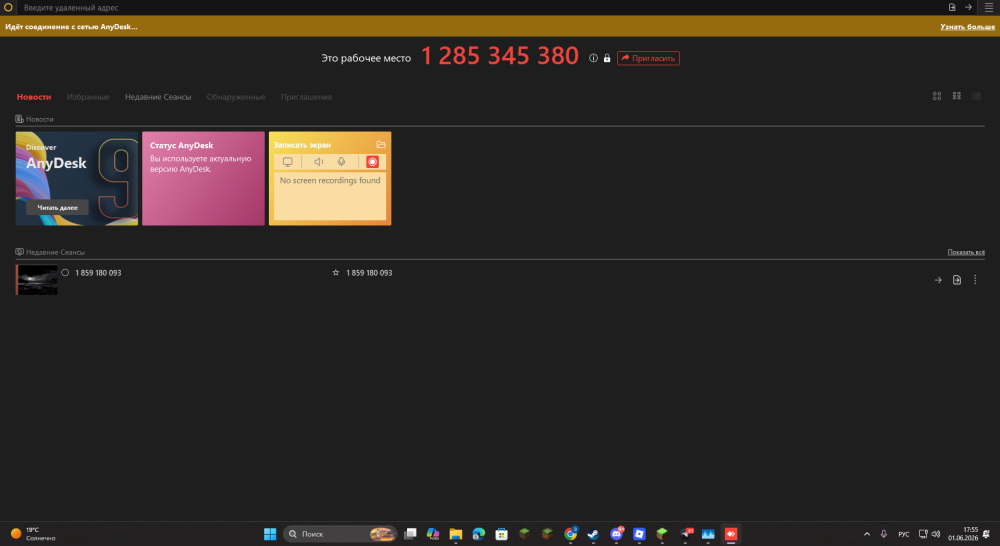Toggle microphone in the recording card

341,162
